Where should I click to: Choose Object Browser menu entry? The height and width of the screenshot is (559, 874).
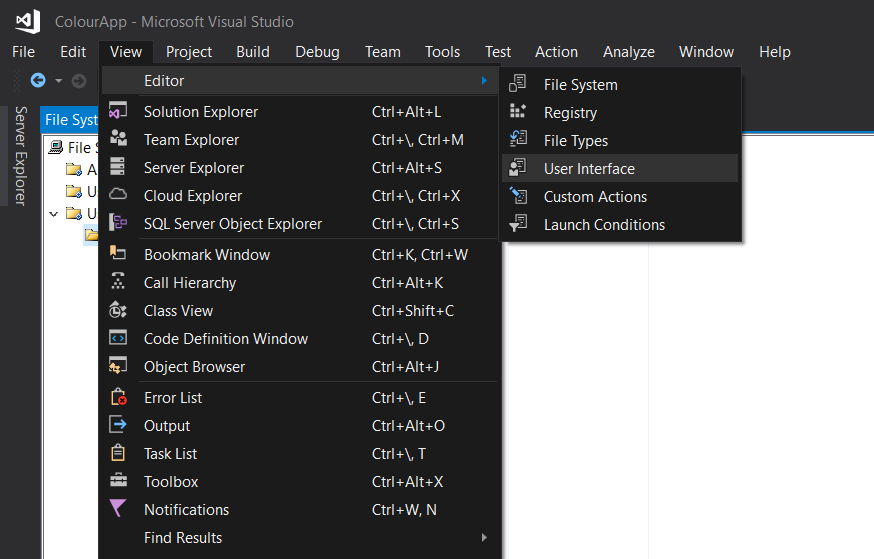[300, 367]
